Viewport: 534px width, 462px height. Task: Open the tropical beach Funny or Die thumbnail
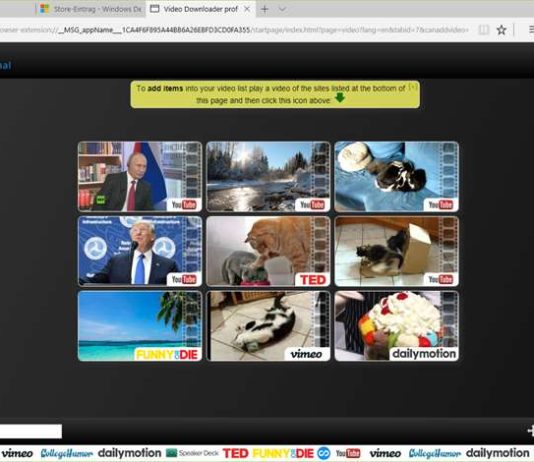[x=140, y=326]
